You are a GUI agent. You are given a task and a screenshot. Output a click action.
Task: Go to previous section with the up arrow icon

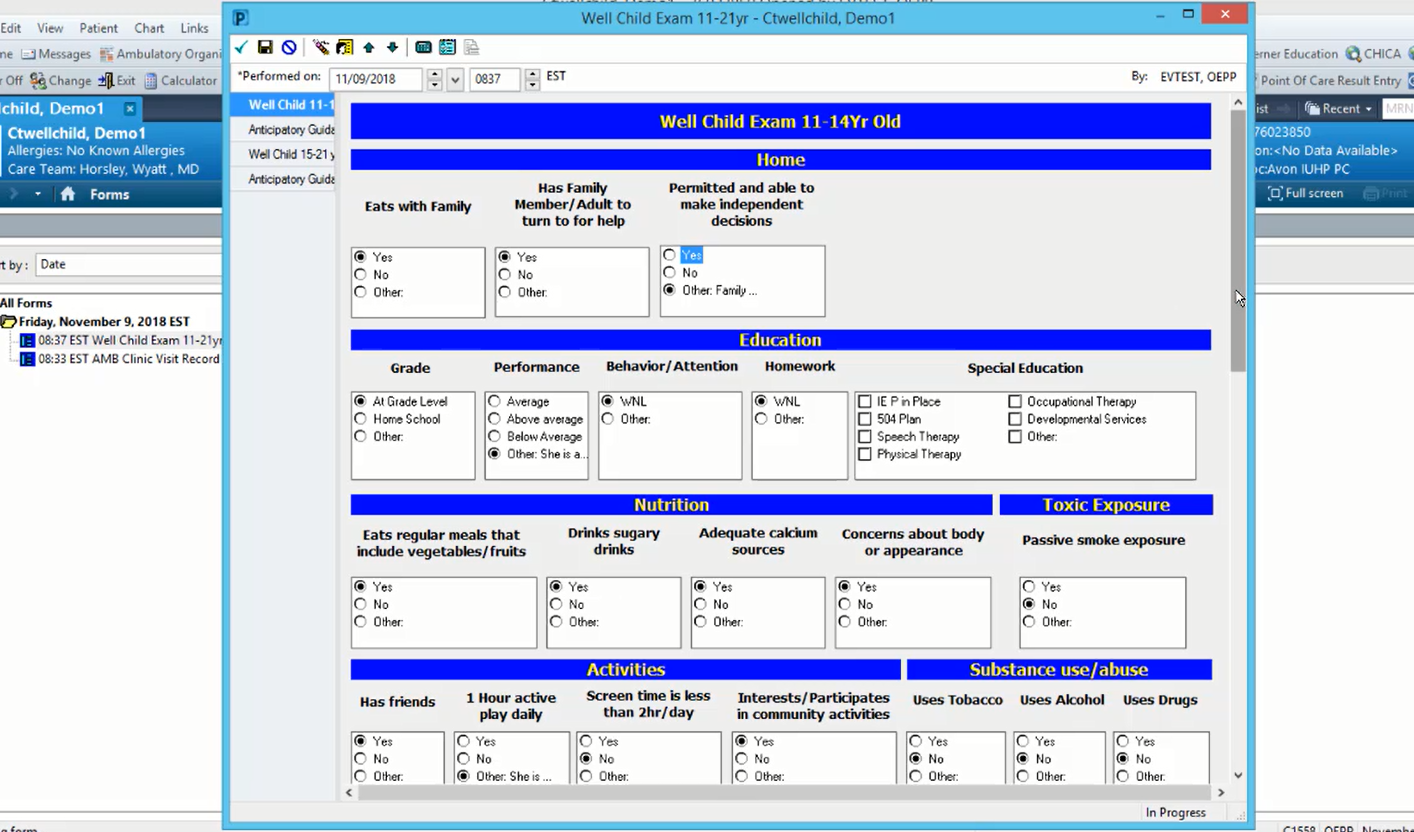coord(368,47)
